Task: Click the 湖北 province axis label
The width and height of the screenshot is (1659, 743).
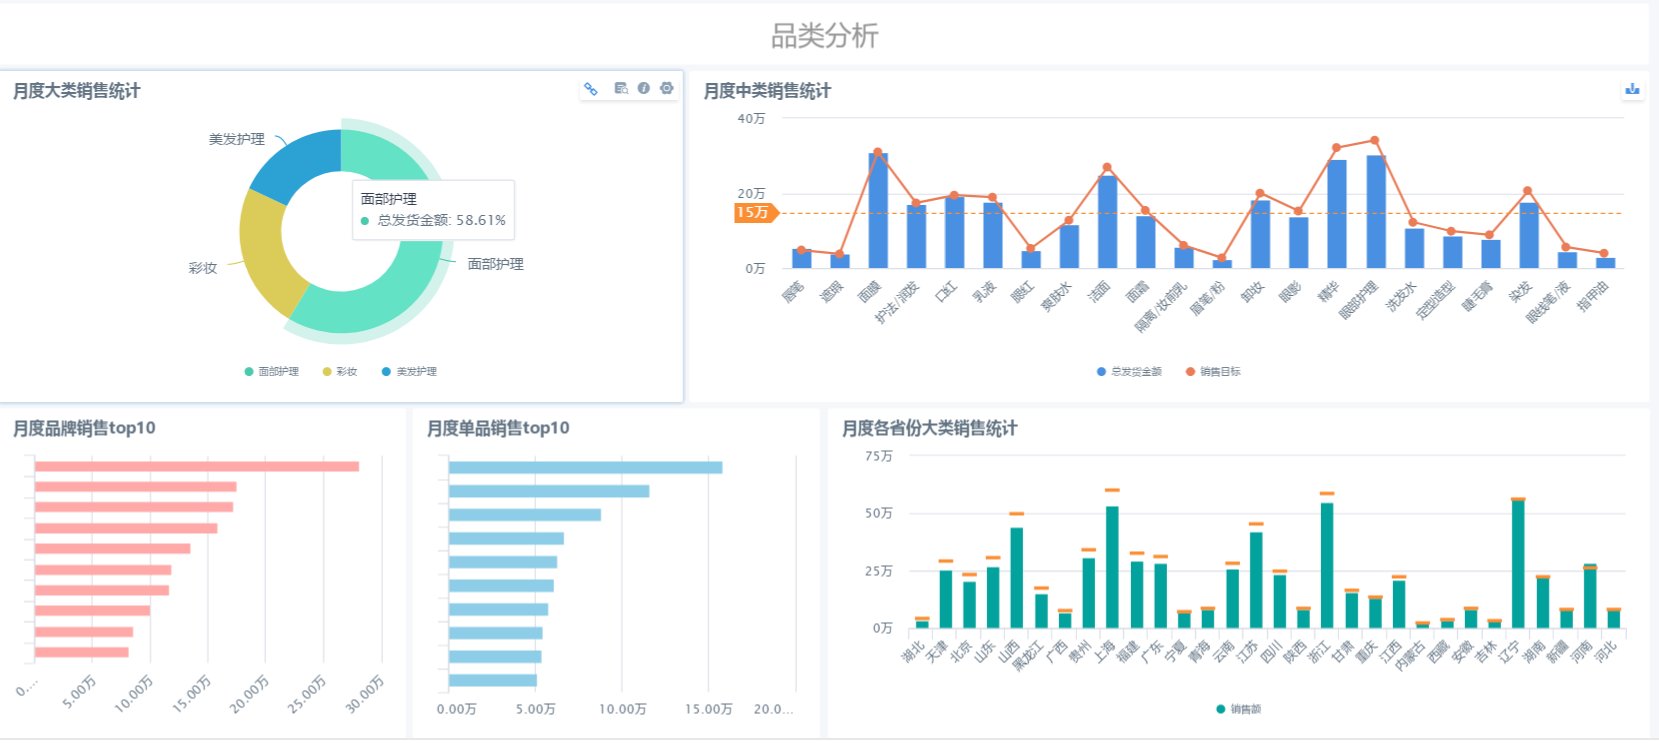Action: pyautogui.click(x=913, y=652)
